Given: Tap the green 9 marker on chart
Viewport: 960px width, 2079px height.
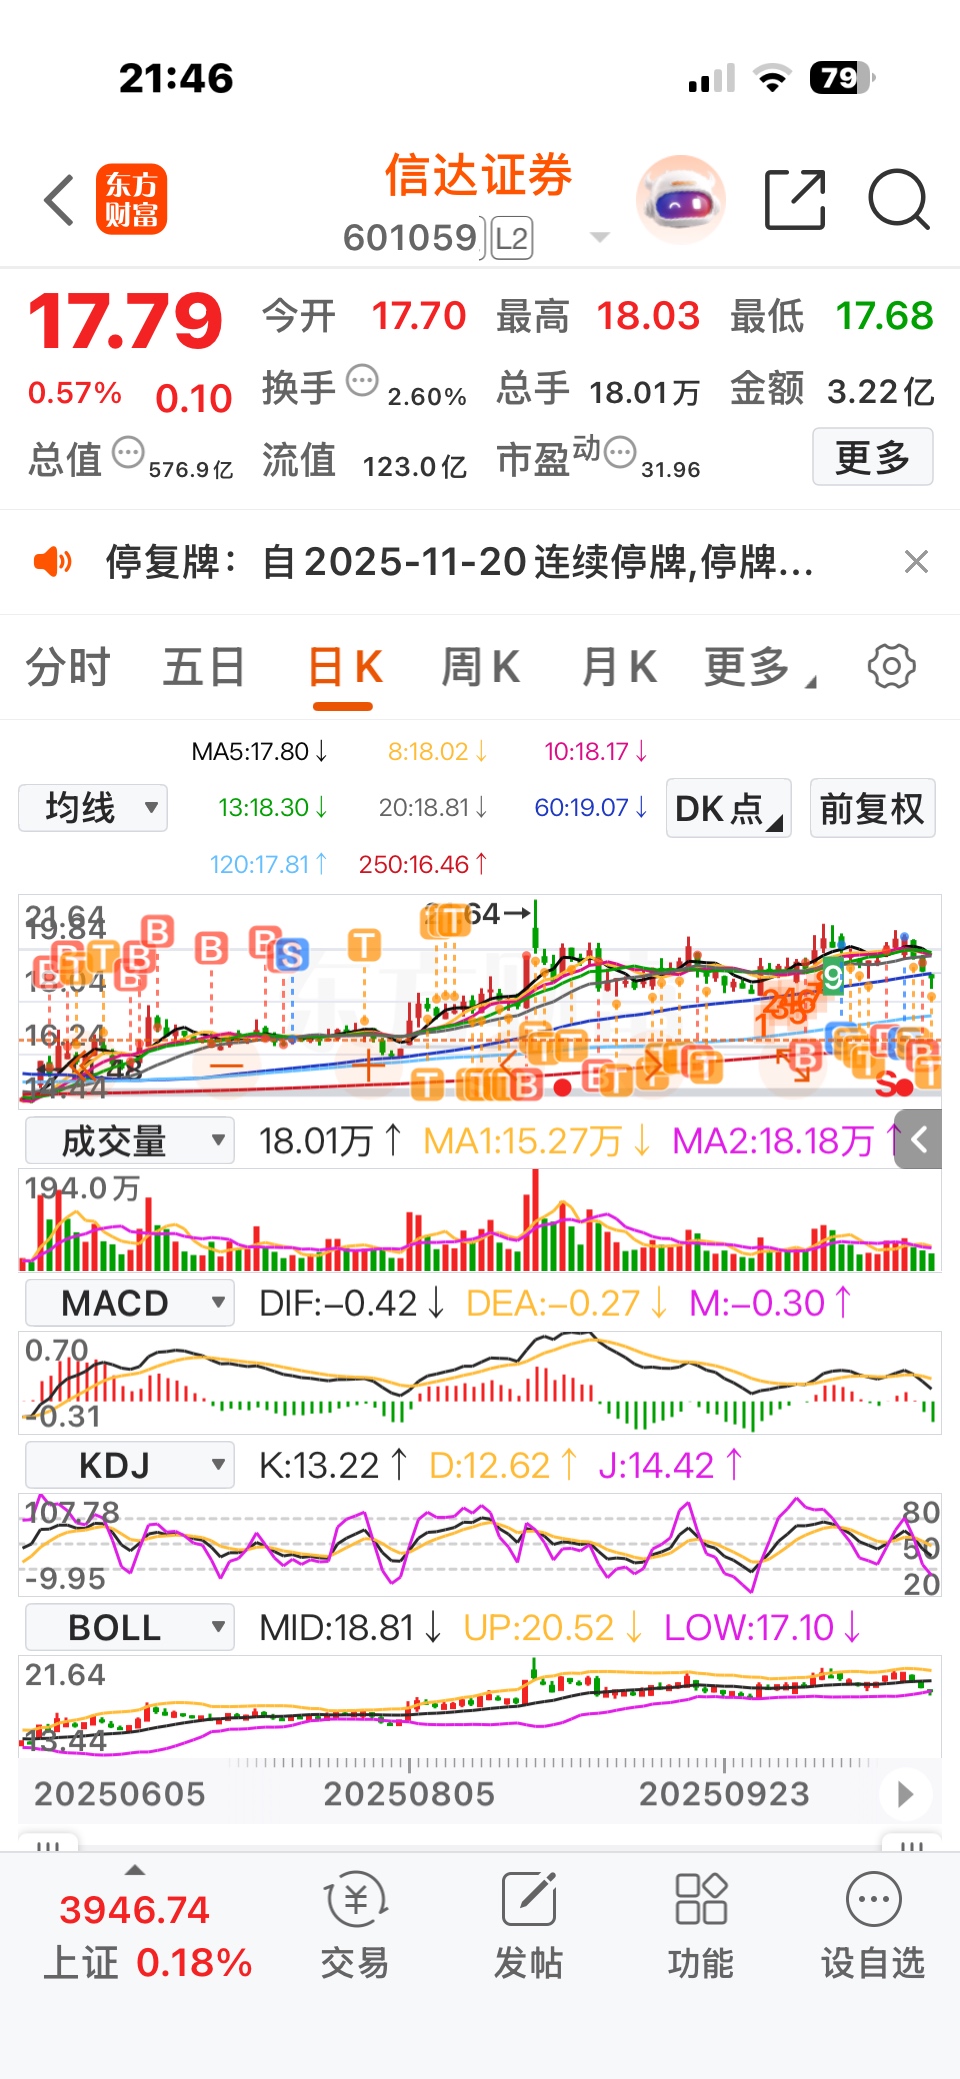Looking at the screenshot, I should [833, 975].
